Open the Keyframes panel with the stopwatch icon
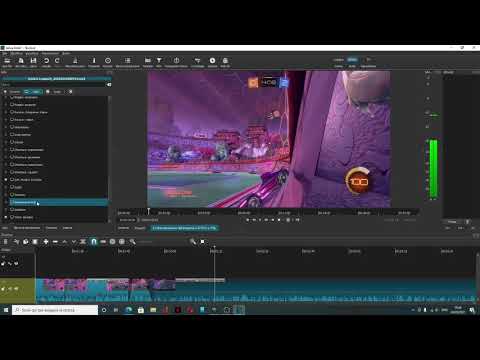Screen dimensions: 480x360 [176, 62]
